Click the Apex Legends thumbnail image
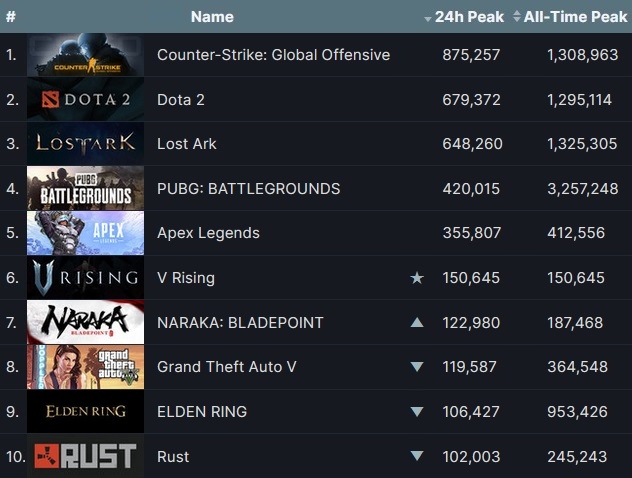 [x=85, y=233]
